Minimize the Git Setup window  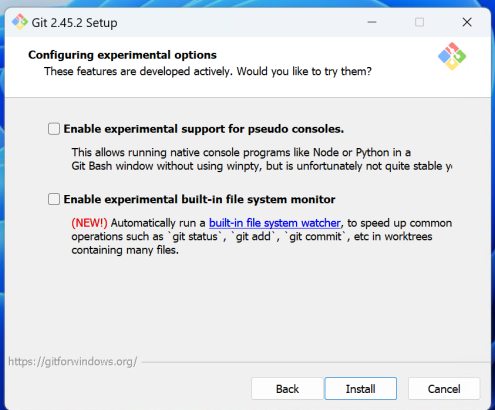point(372,22)
